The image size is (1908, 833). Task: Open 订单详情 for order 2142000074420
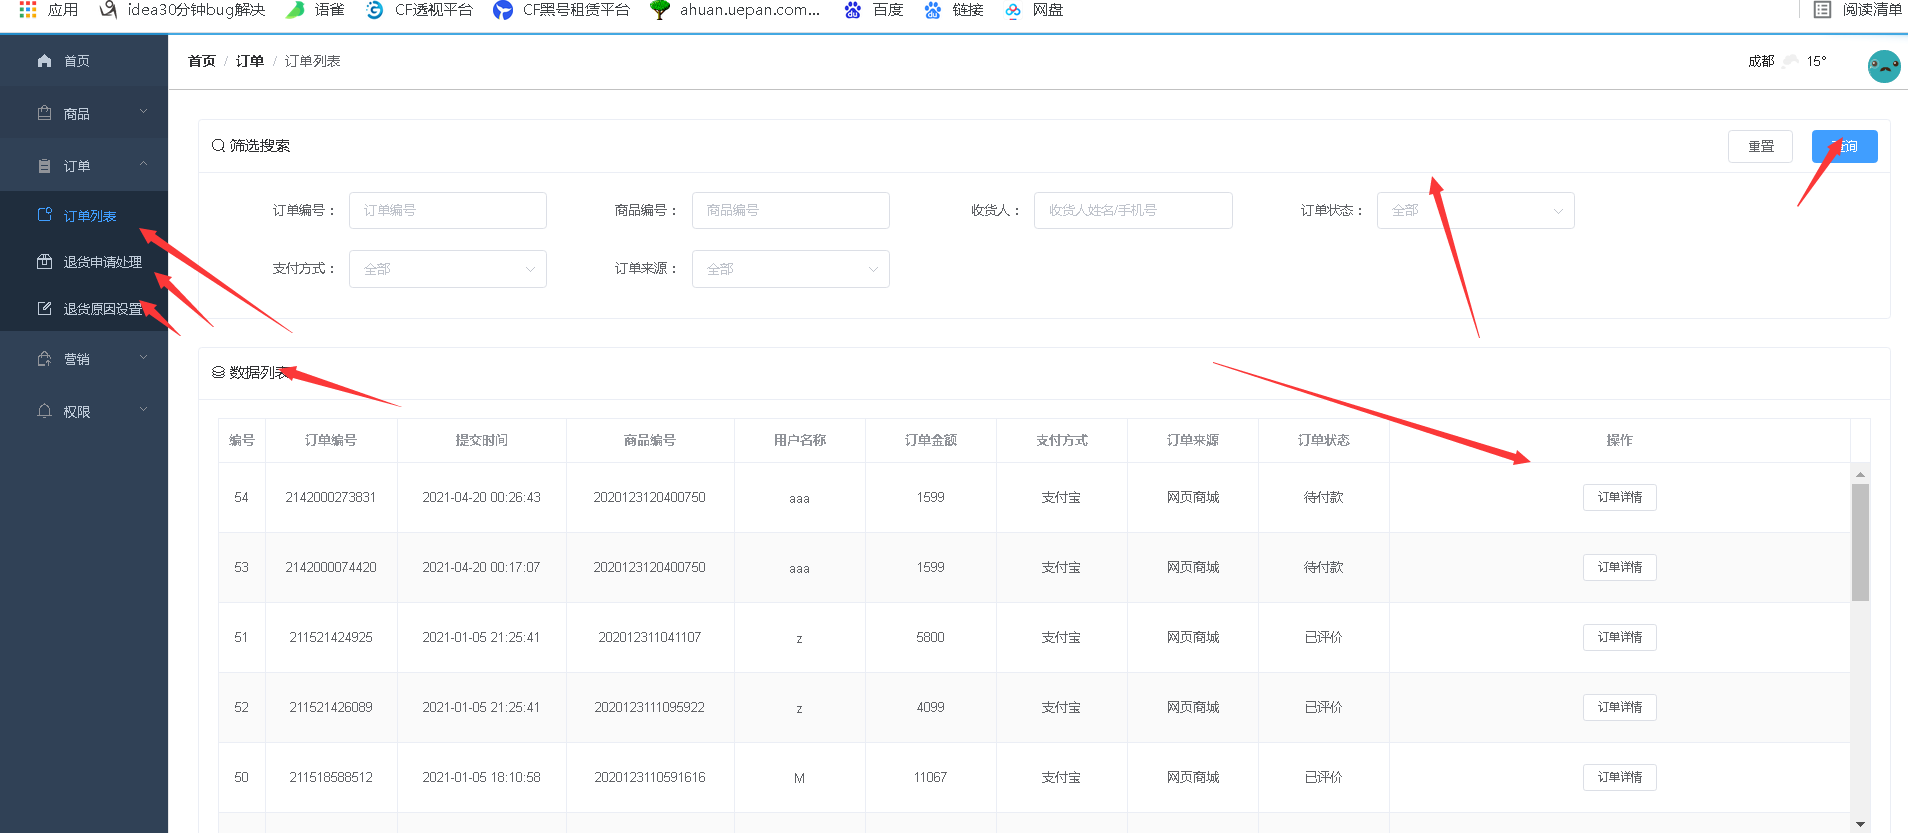click(1619, 567)
